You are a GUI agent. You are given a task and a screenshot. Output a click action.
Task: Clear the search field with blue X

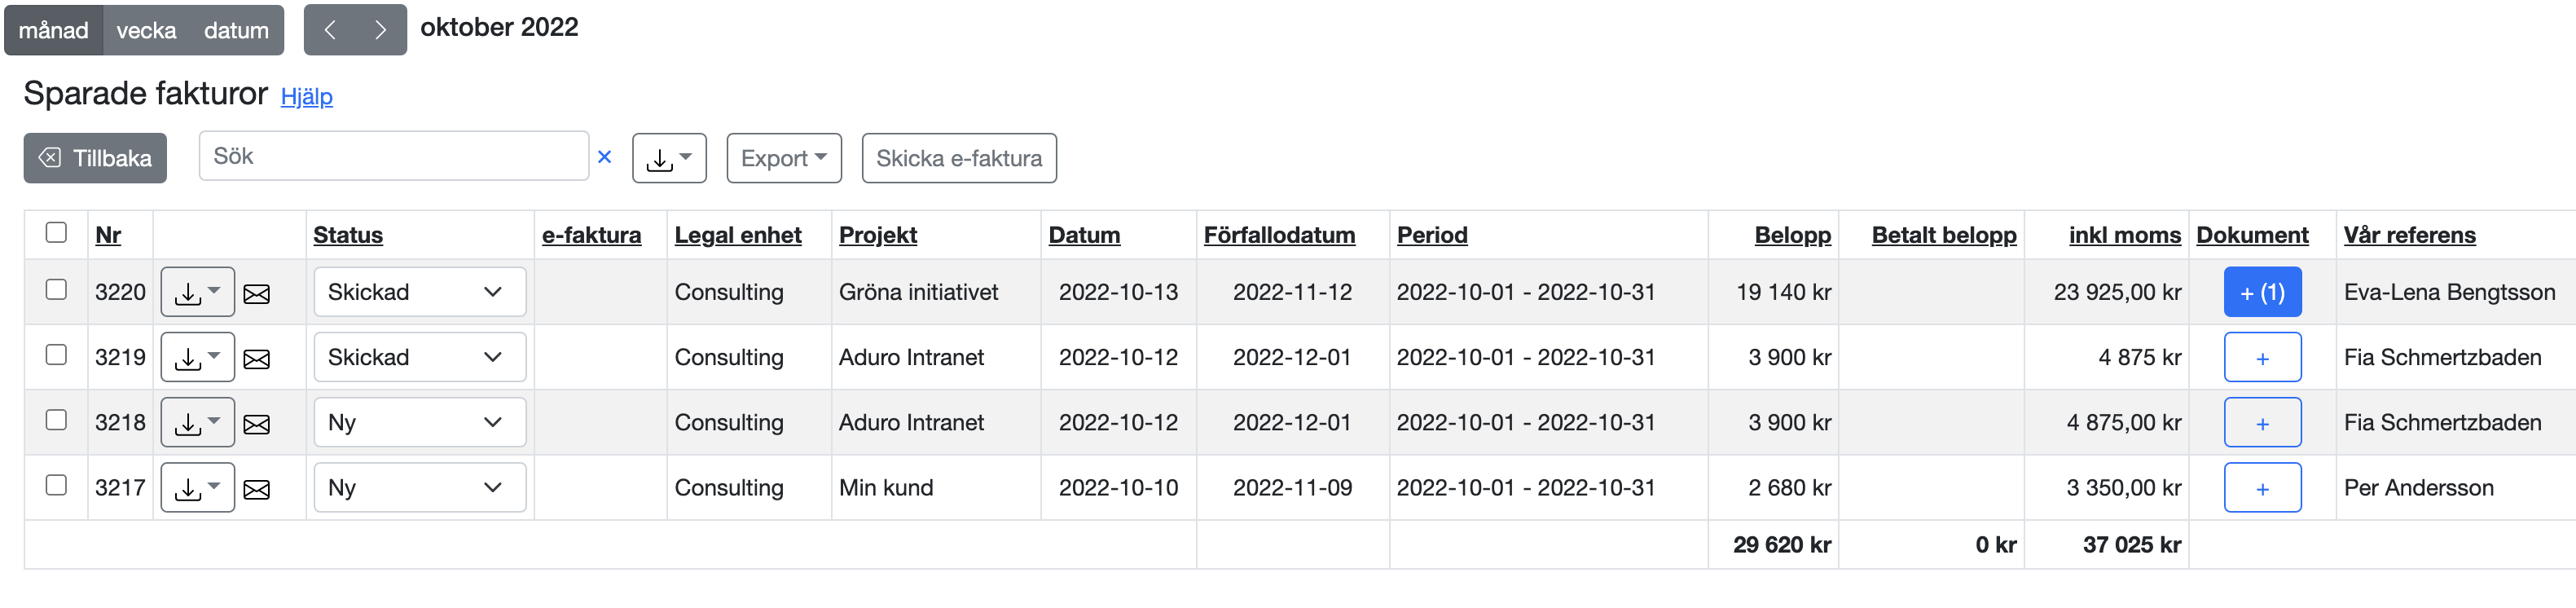pyautogui.click(x=604, y=157)
